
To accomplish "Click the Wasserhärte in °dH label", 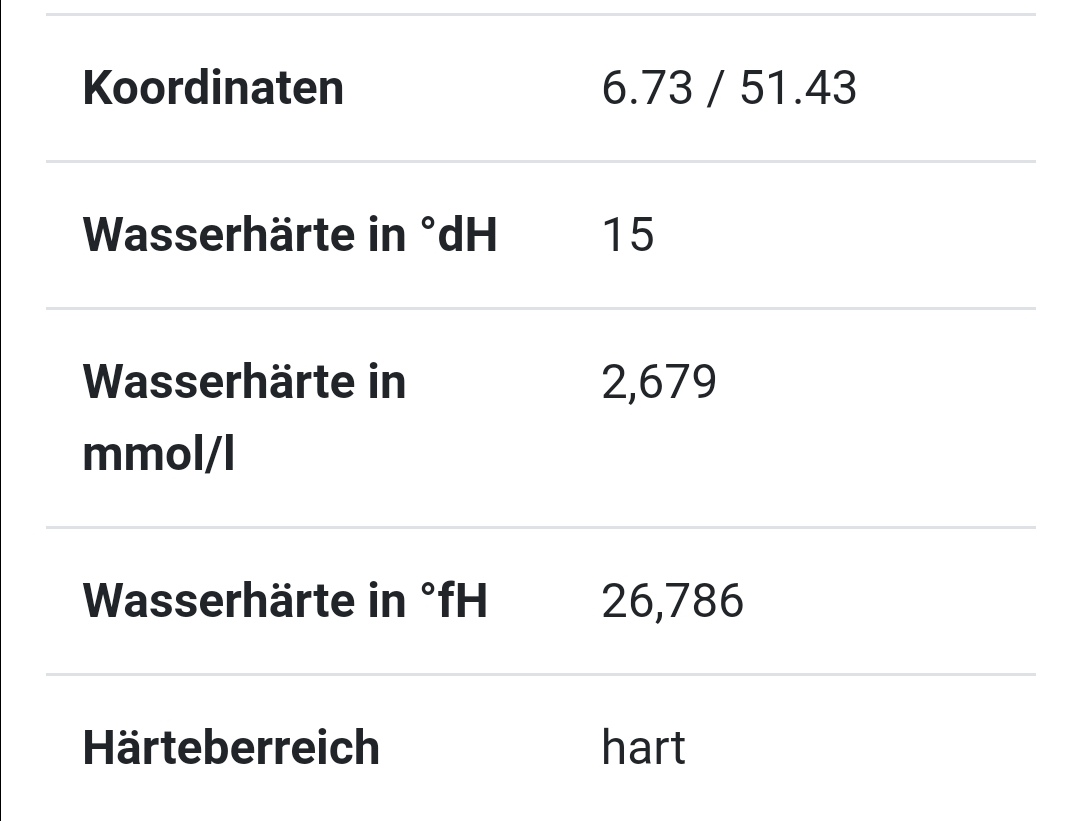I will tap(289, 235).
